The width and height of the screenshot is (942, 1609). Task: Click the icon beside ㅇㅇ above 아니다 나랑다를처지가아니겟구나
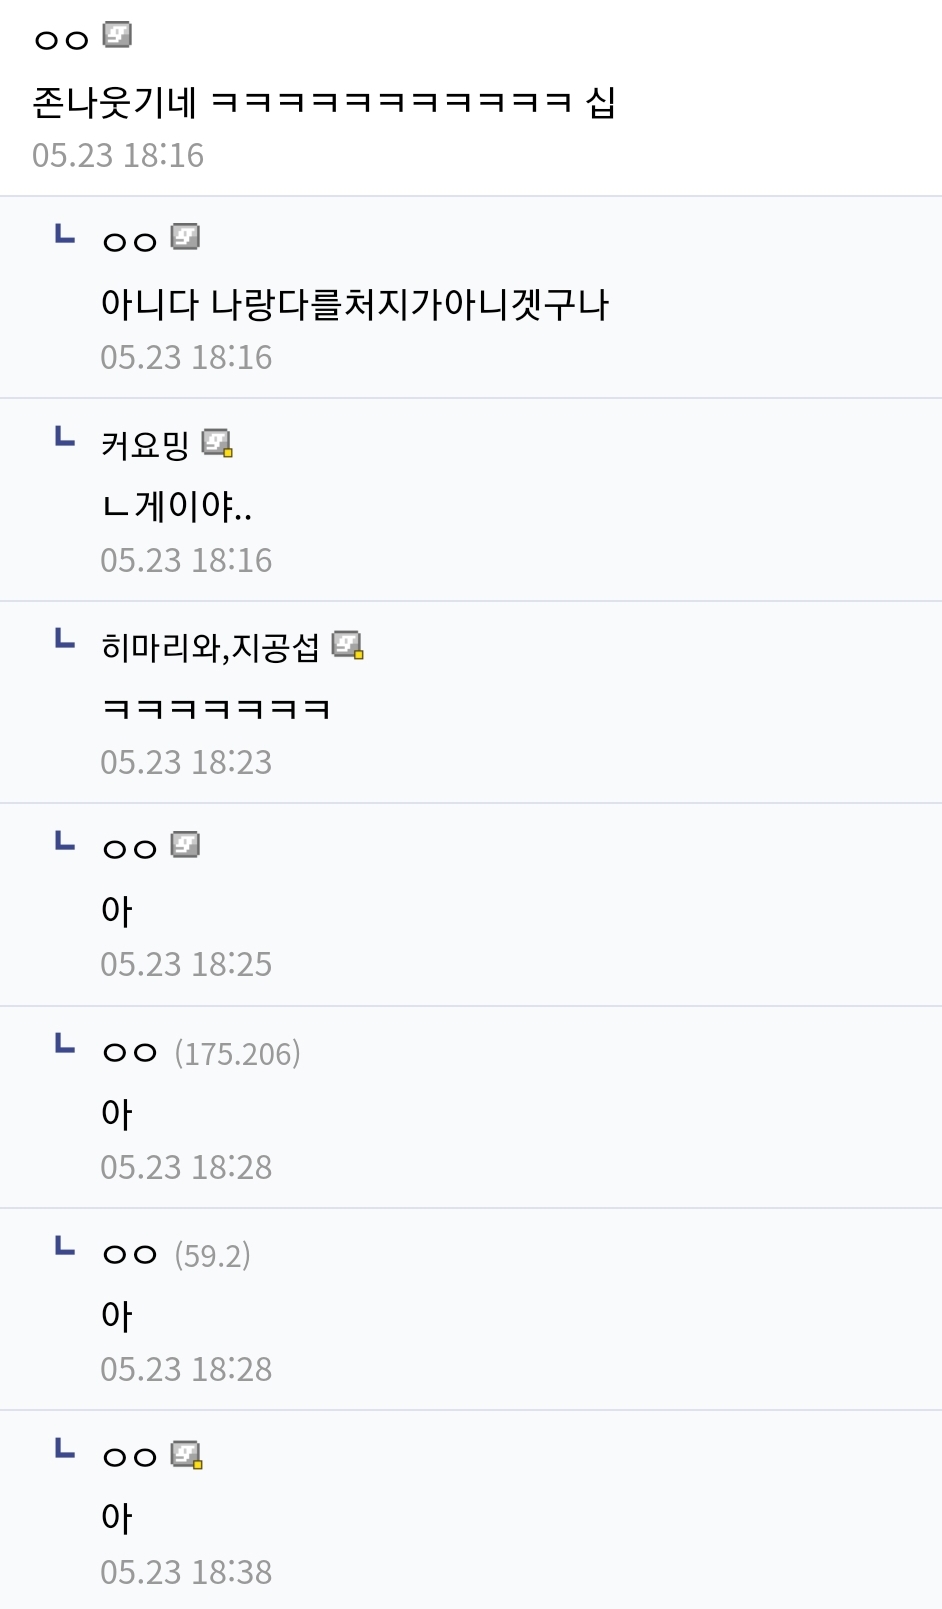pyautogui.click(x=185, y=238)
